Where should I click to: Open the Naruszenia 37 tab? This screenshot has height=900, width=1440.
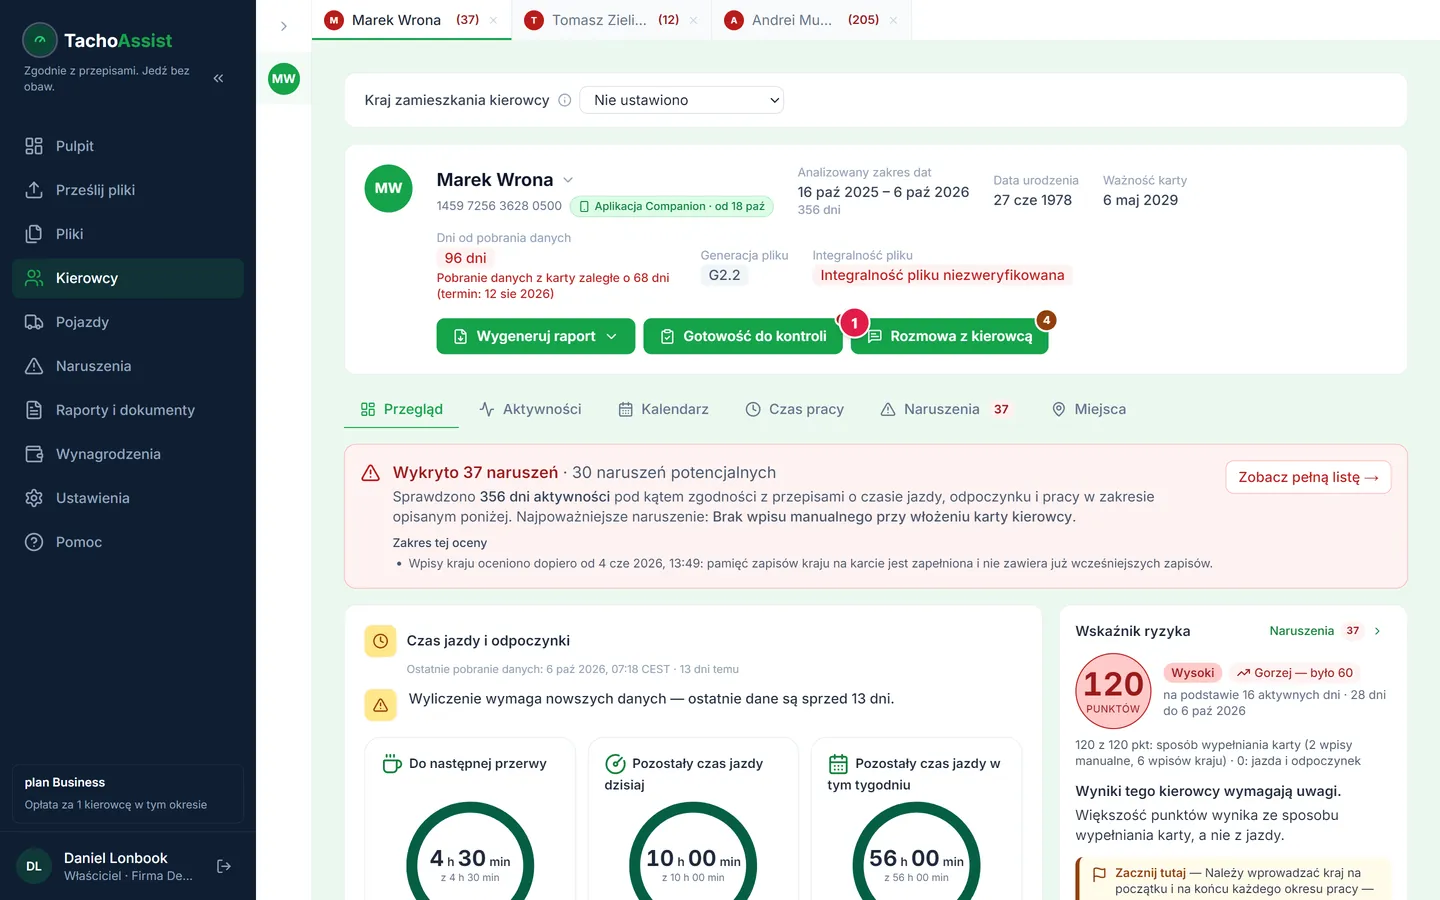click(946, 409)
